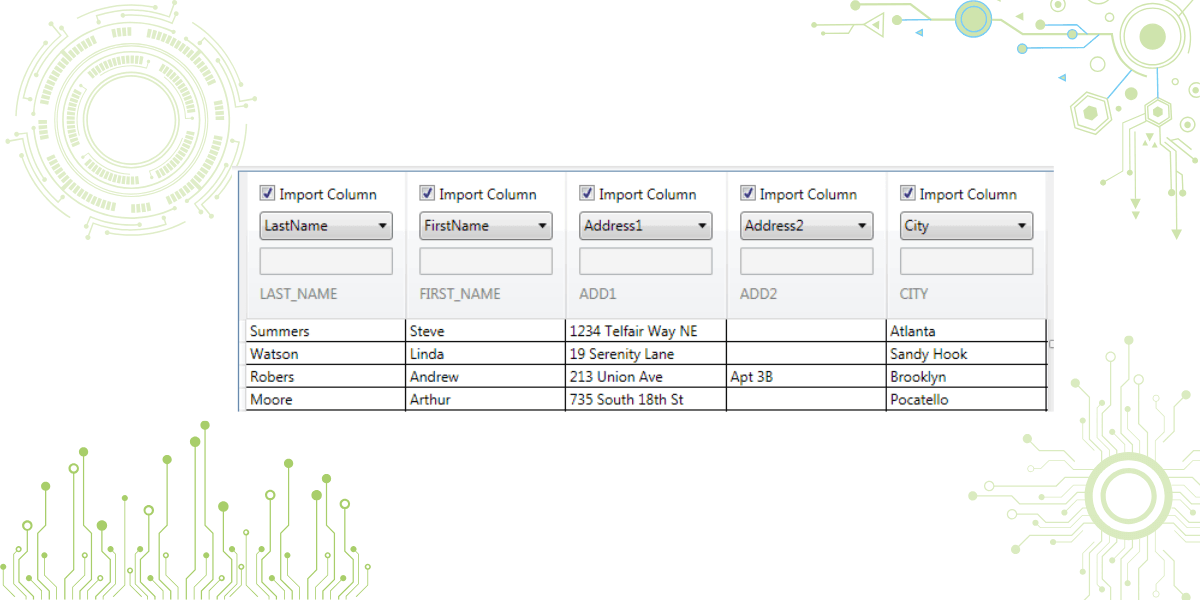Image resolution: width=1200 pixels, height=600 pixels.
Task: Click the text field beneath the Address1 dropdown
Action: [645, 260]
